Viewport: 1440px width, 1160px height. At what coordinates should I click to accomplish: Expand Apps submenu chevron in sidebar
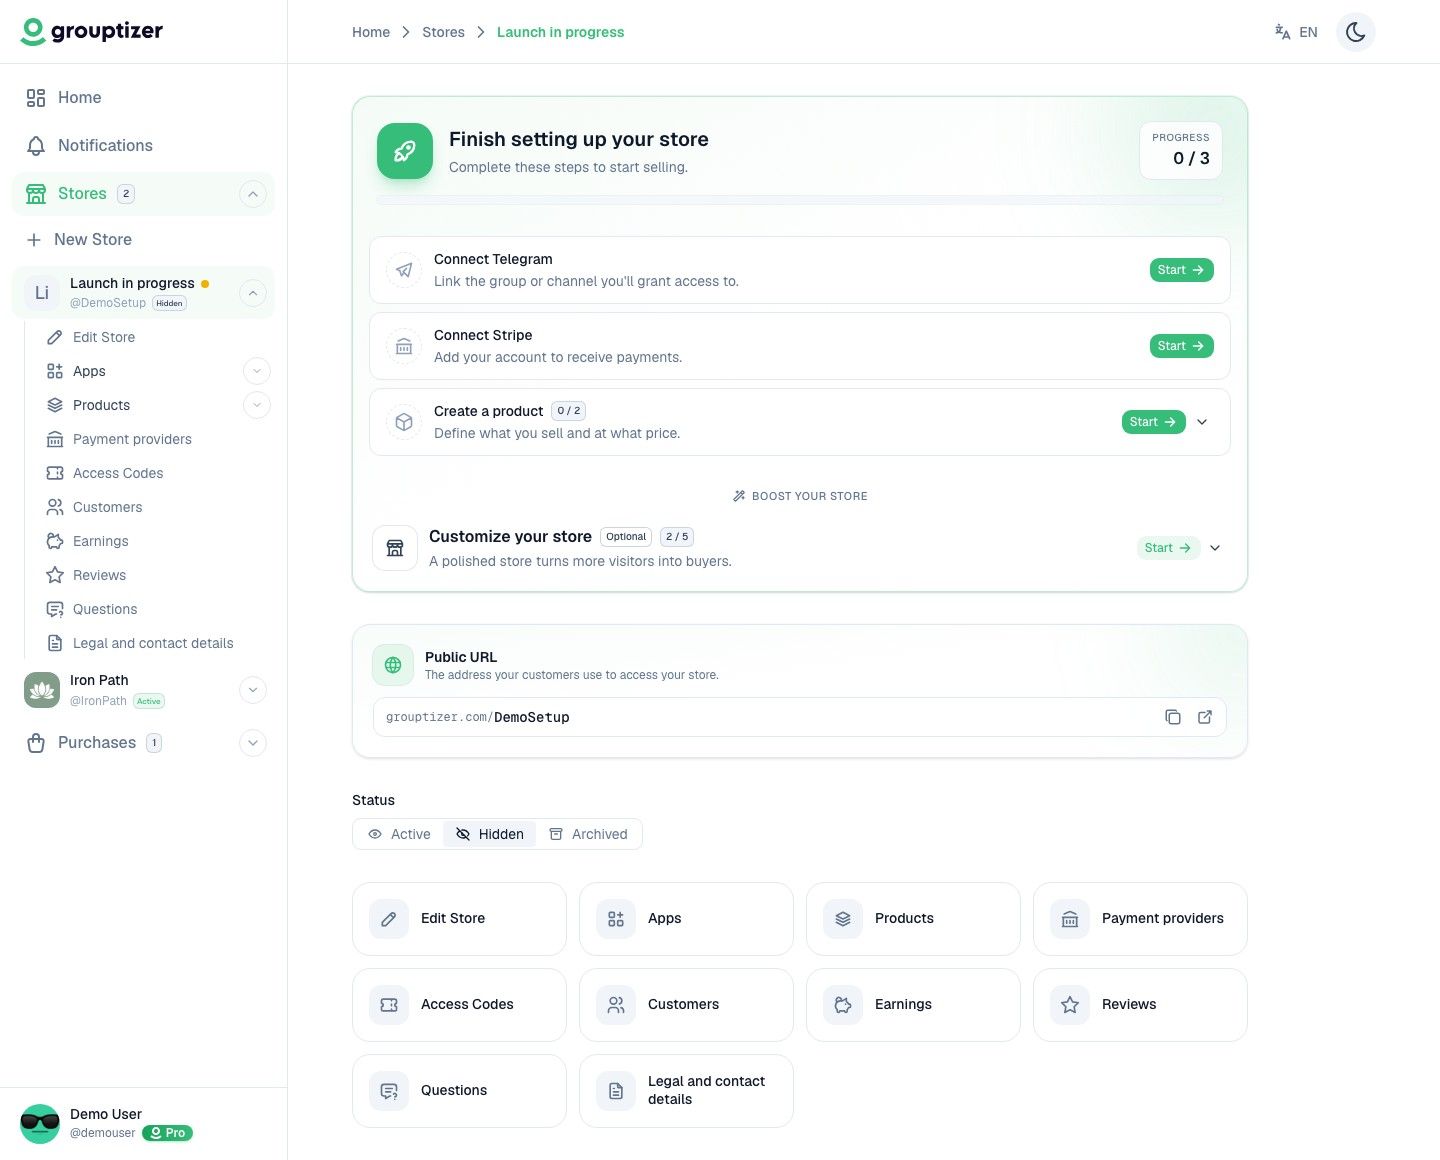point(257,371)
